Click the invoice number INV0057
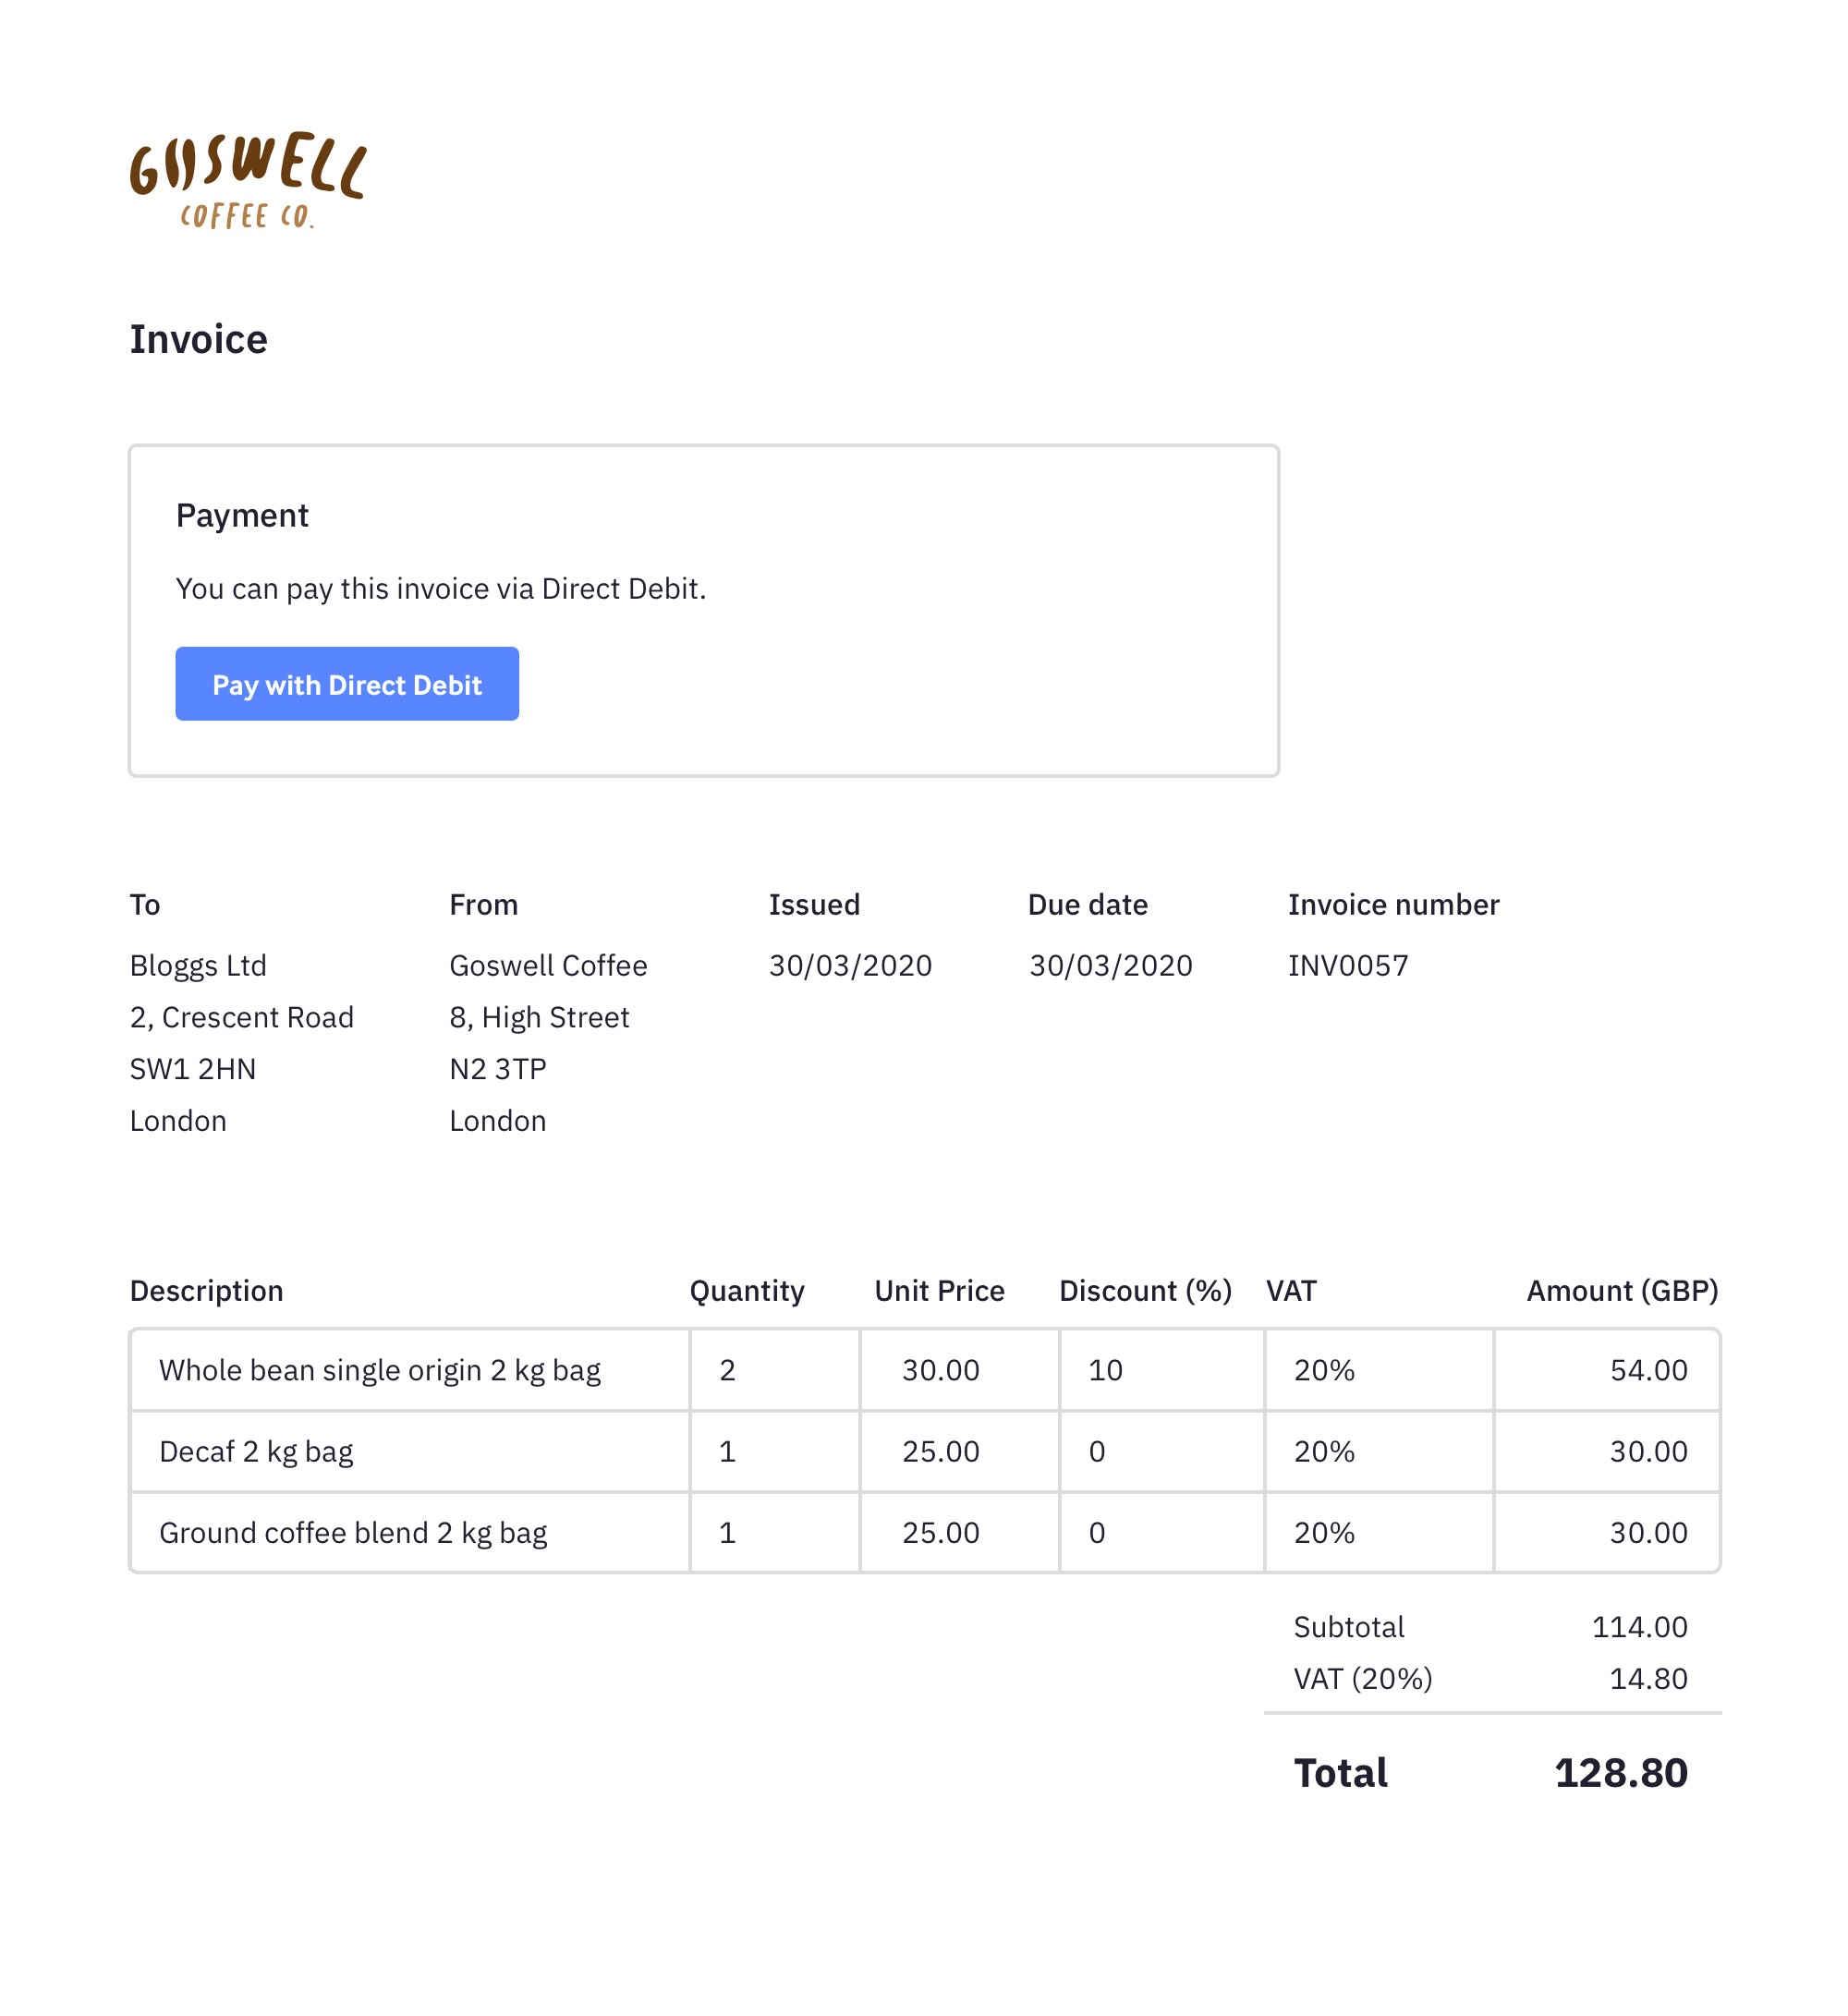The height and width of the screenshot is (2016, 1848). coord(1348,966)
